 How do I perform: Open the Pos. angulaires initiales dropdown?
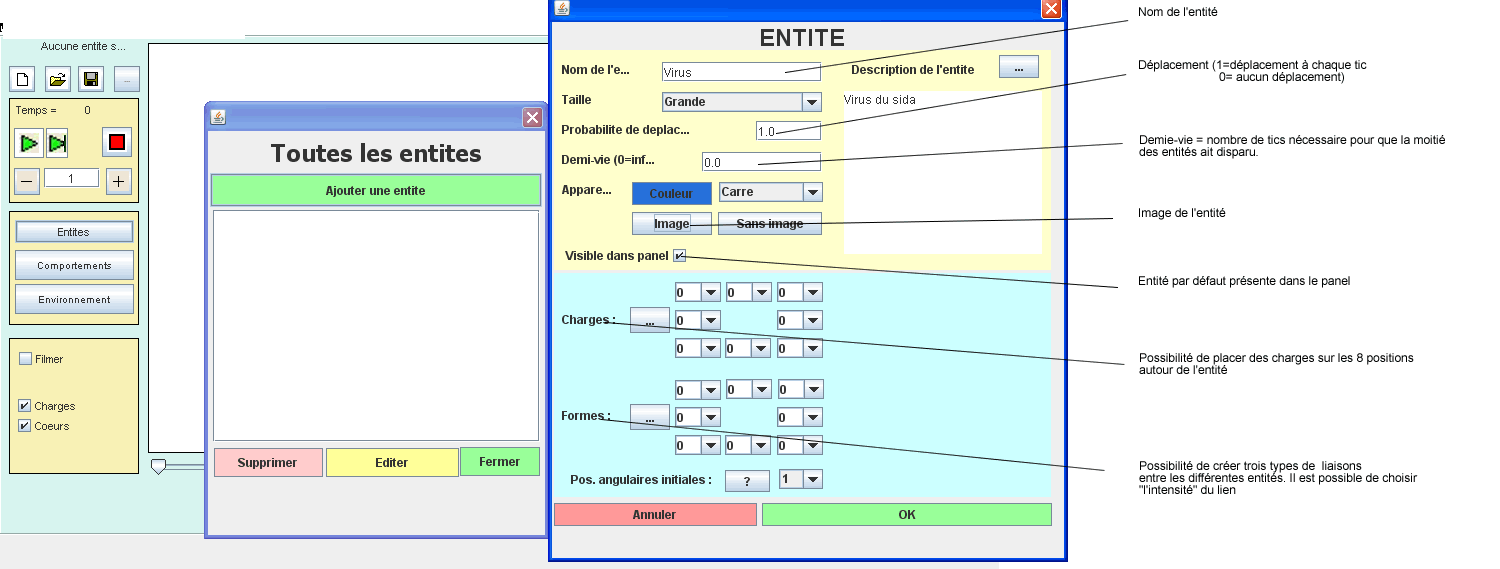812,480
